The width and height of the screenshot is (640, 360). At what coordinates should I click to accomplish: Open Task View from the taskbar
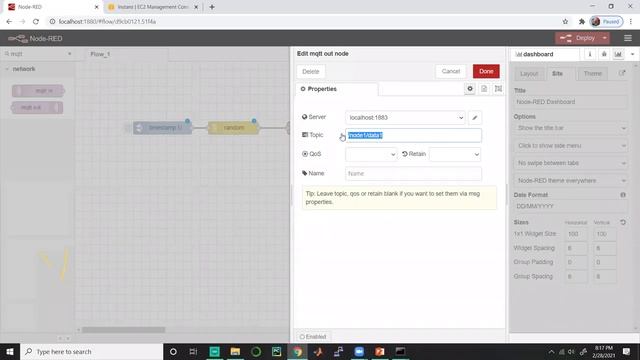(193, 351)
